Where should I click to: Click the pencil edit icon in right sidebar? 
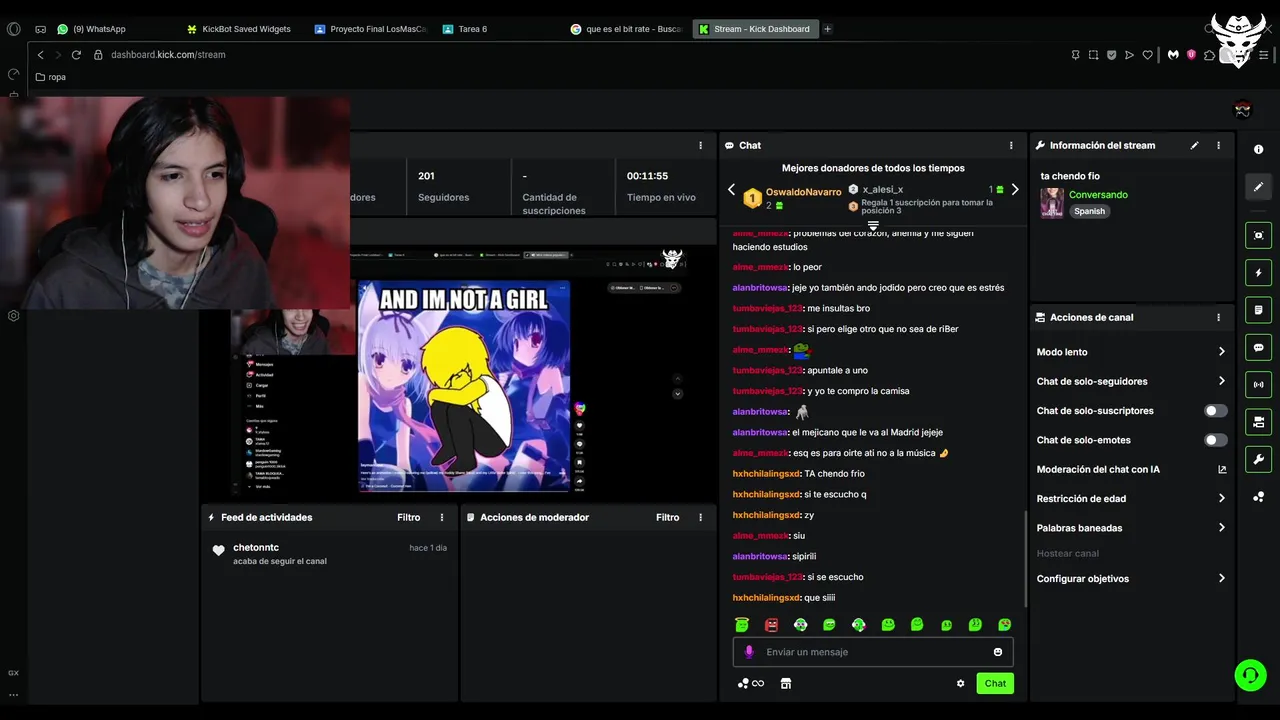(x=1258, y=186)
